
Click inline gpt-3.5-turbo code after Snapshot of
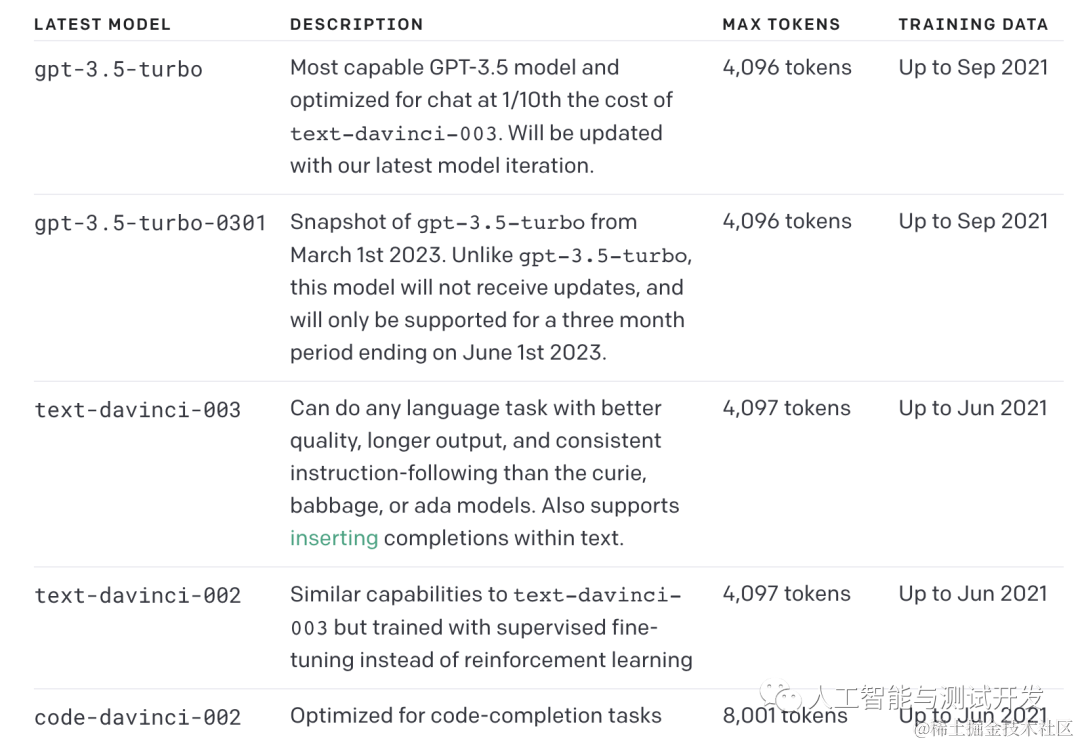coord(501,223)
